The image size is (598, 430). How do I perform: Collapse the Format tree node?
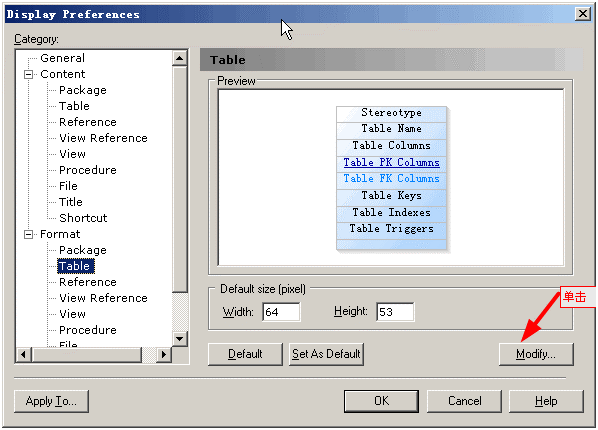(x=29, y=234)
